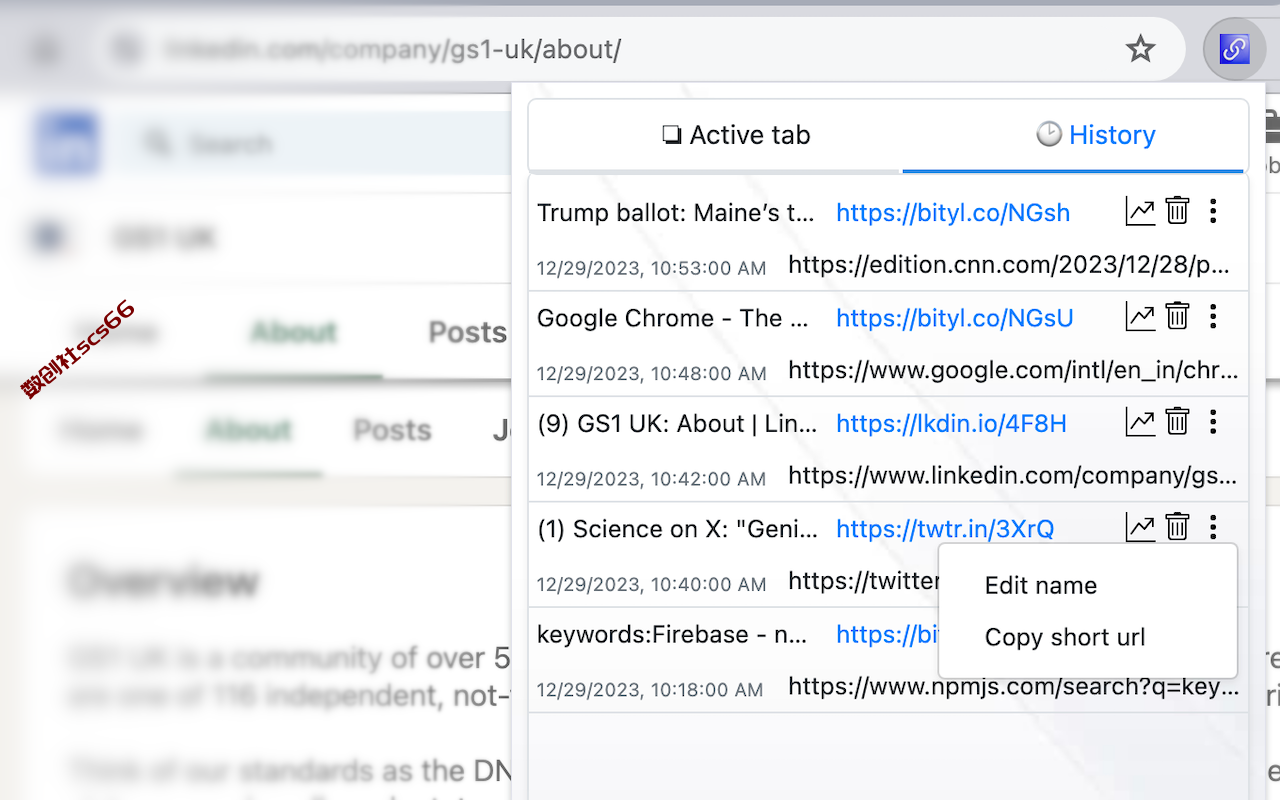Image resolution: width=1280 pixels, height=800 pixels.
Task: View stats for the Trump ballot link
Action: point(1140,211)
